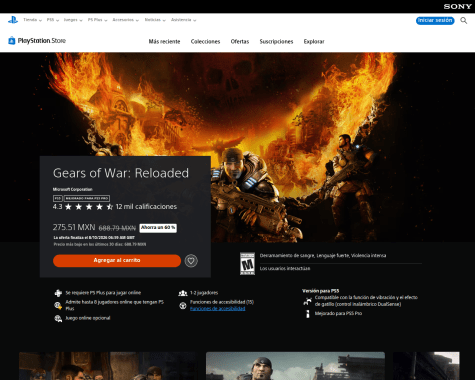The width and height of the screenshot is (475, 380).
Task: Open the Ofertas tab
Action: (240, 42)
